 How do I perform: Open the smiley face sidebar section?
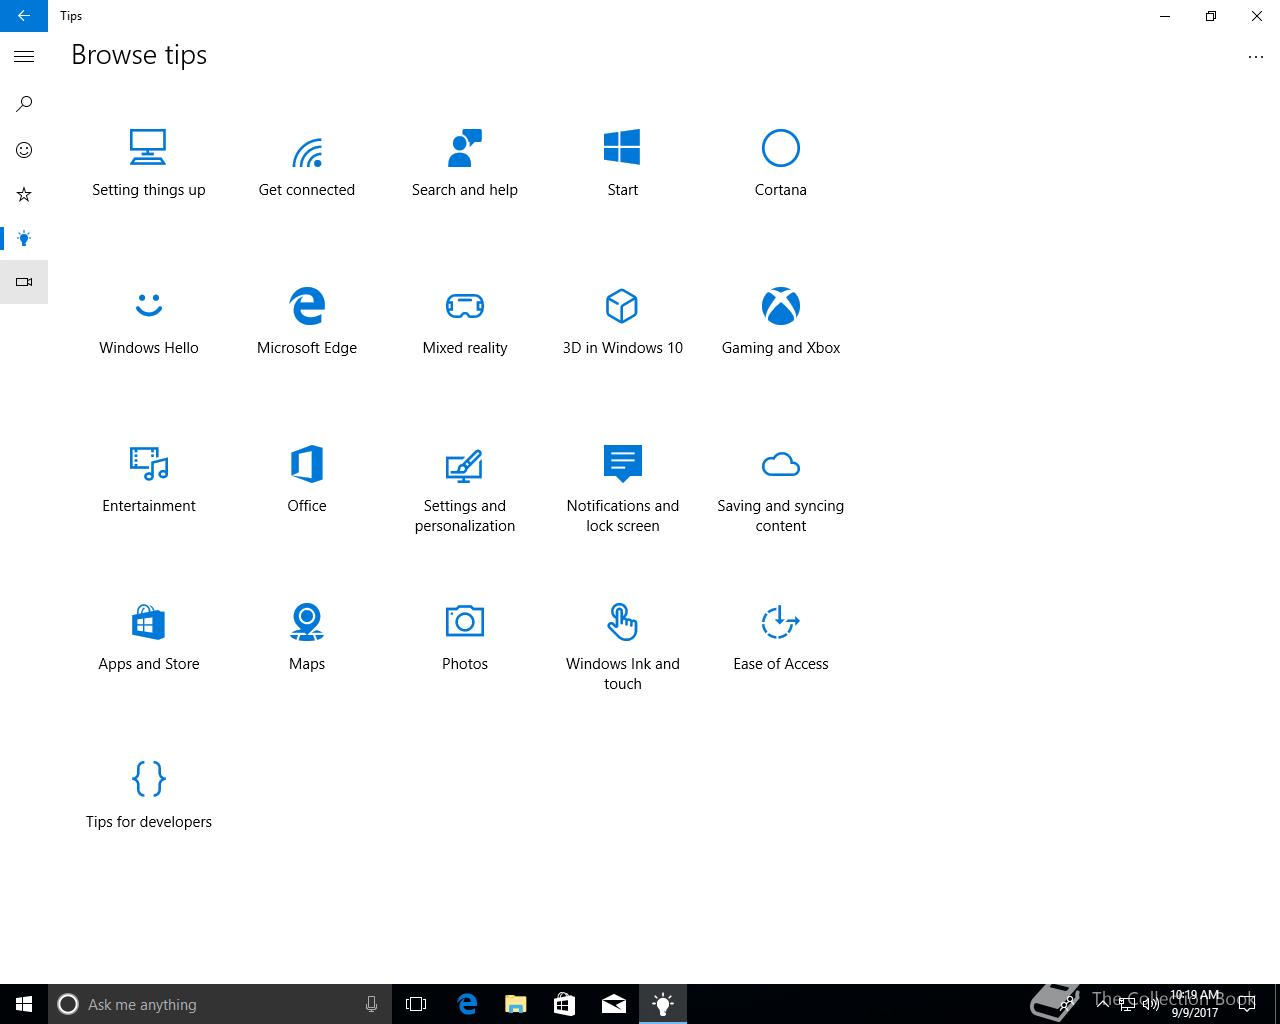[24, 150]
